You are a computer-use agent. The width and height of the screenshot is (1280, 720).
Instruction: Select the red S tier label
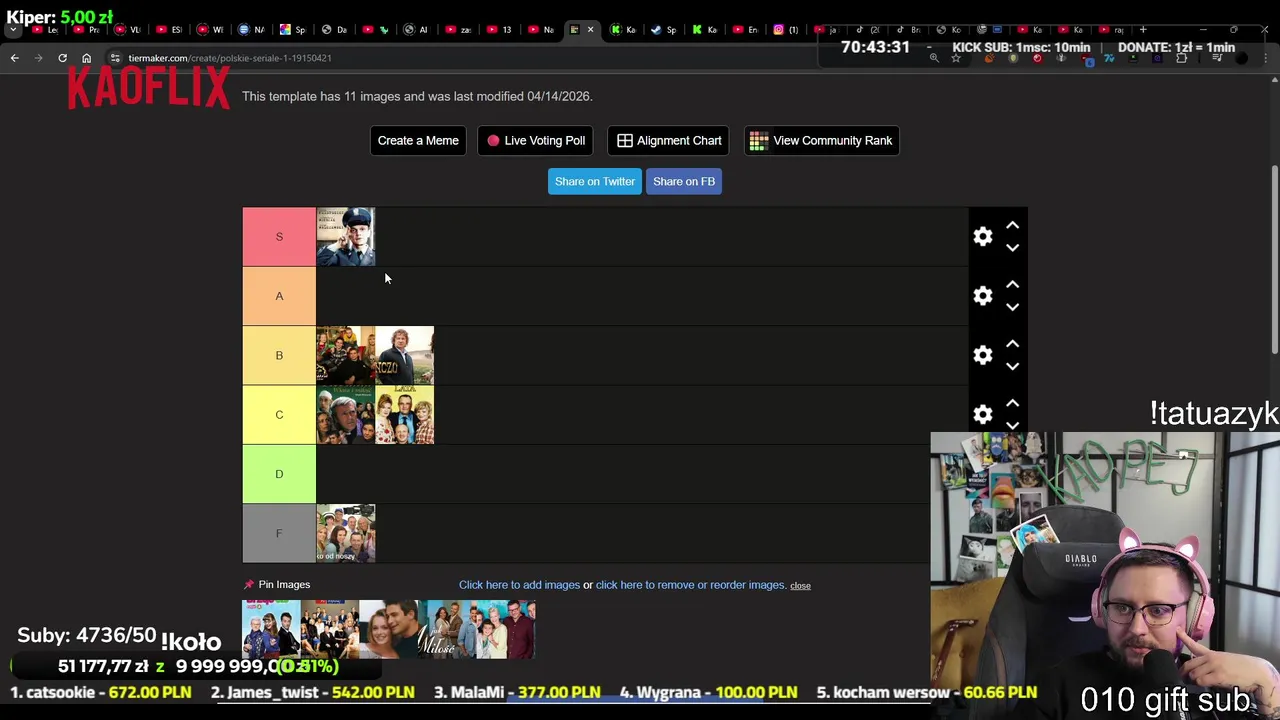tap(279, 237)
